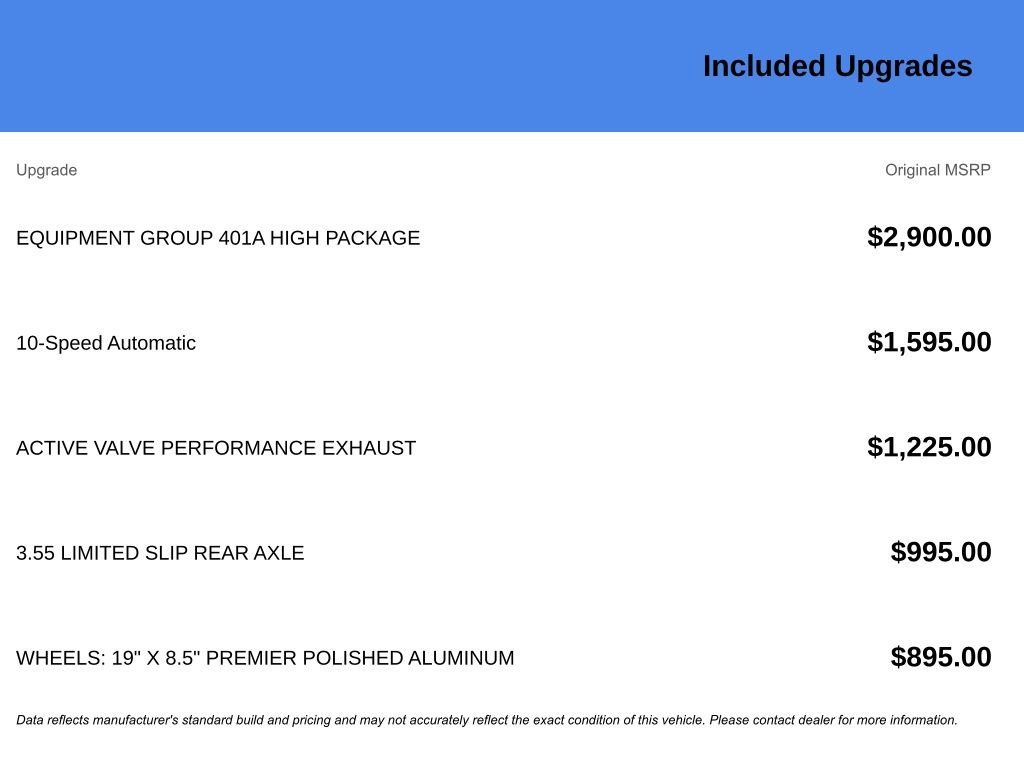The image size is (1024, 768).
Task: Click the $1,595.00 price
Action: pos(929,342)
